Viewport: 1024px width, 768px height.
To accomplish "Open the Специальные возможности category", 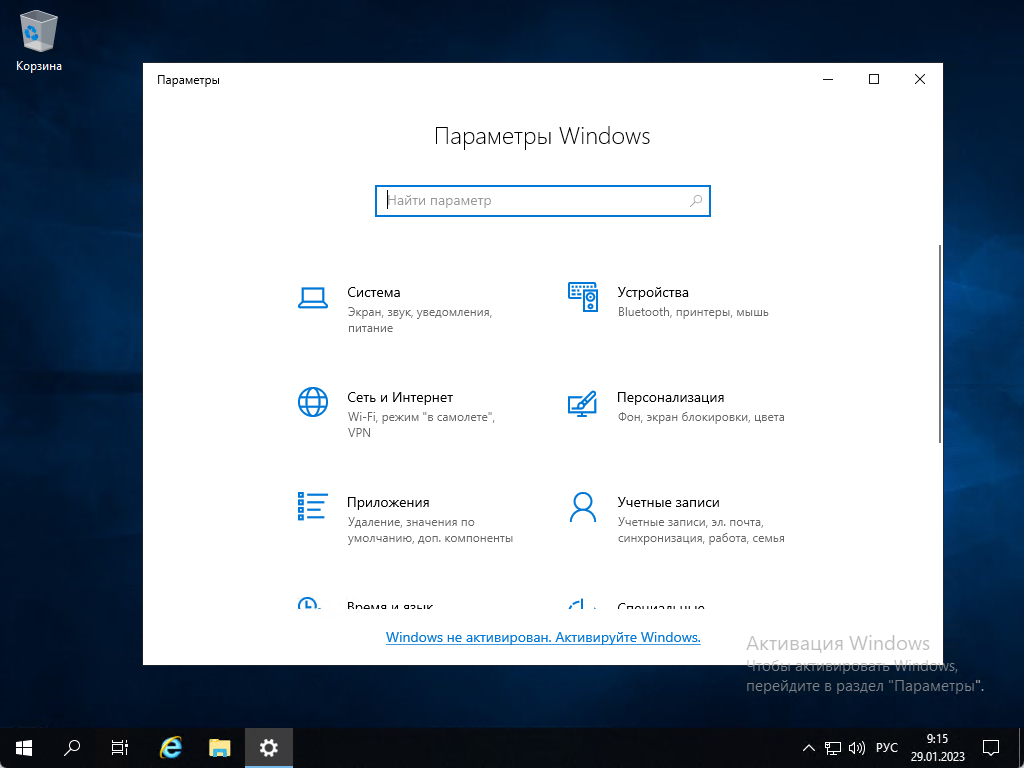I will (660, 605).
